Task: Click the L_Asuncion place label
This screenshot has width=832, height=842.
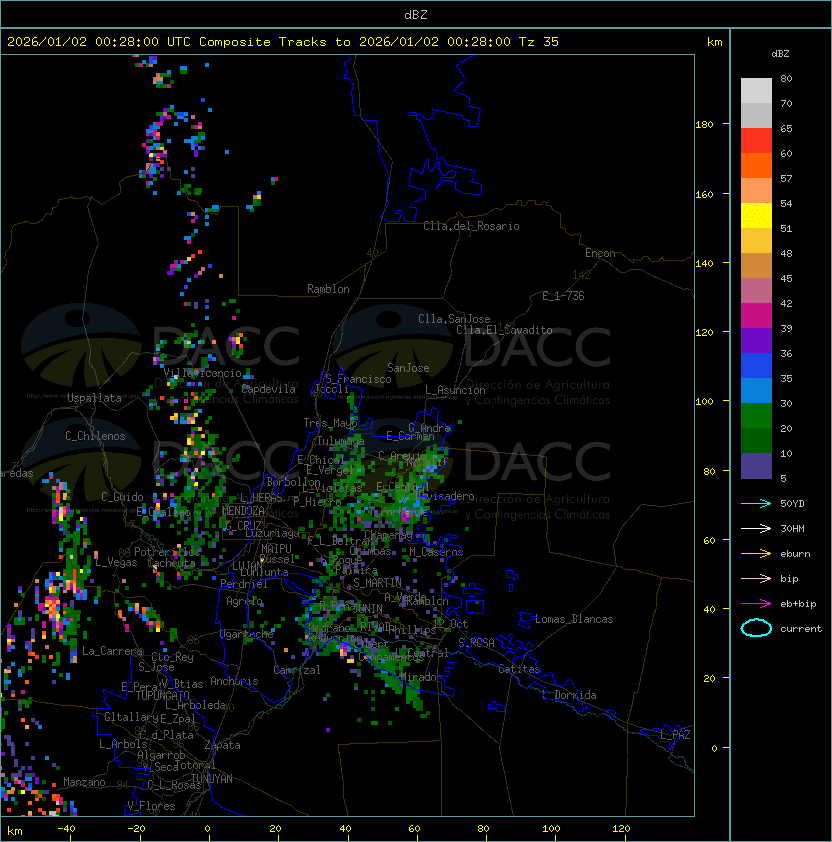Action: coord(455,390)
